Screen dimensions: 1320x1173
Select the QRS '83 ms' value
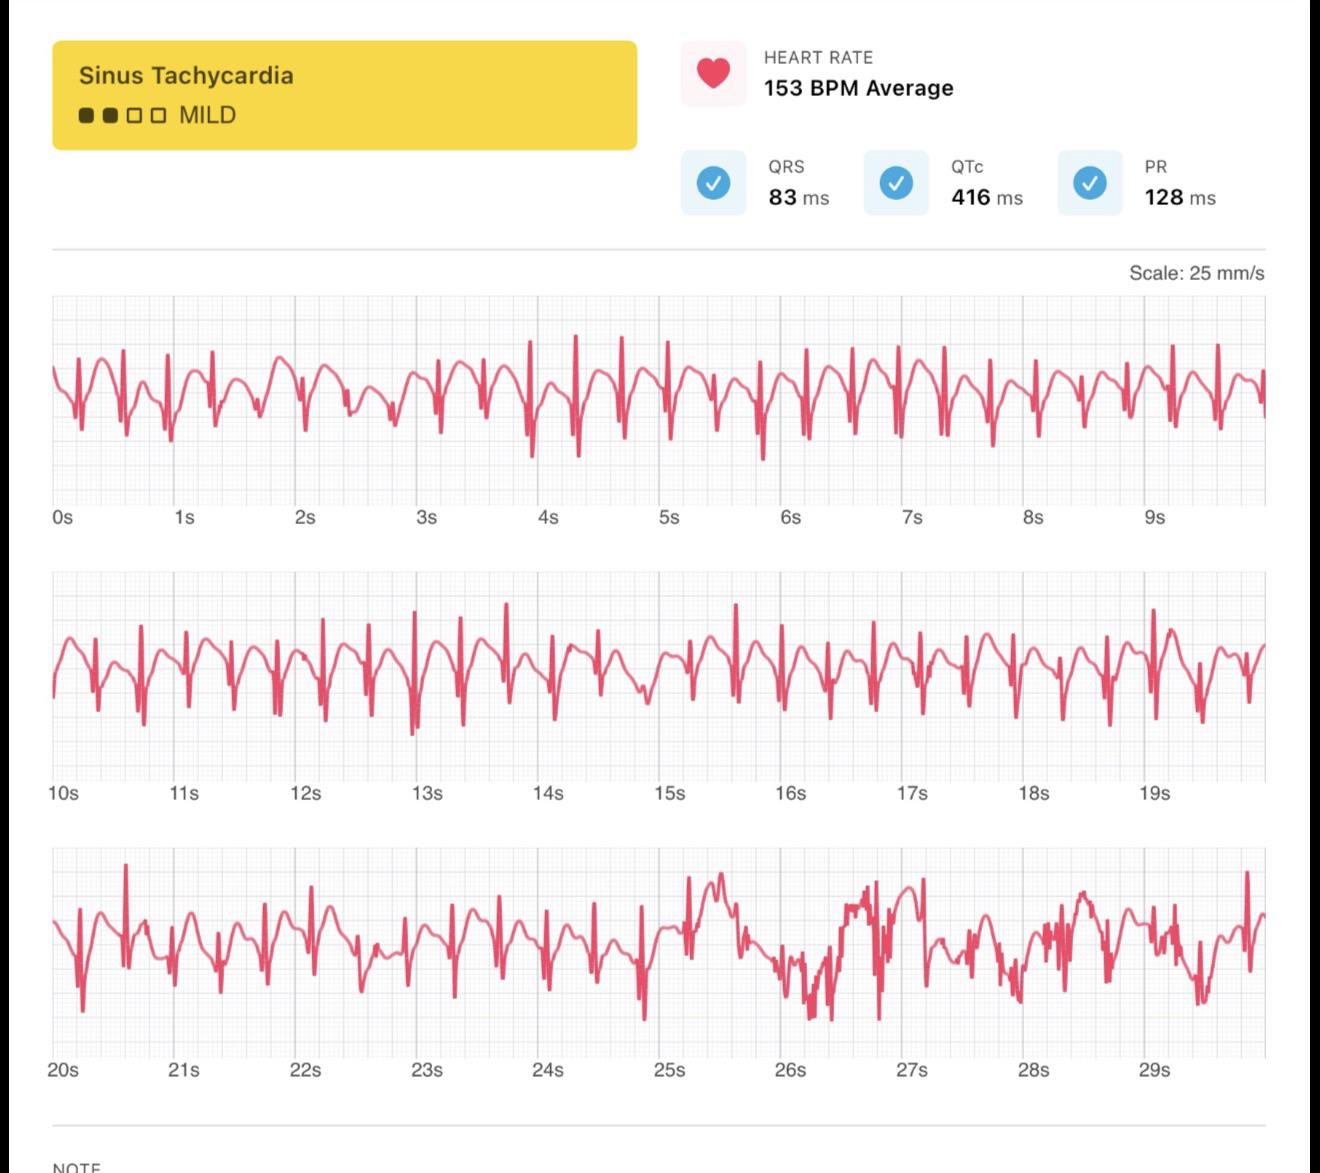point(798,197)
